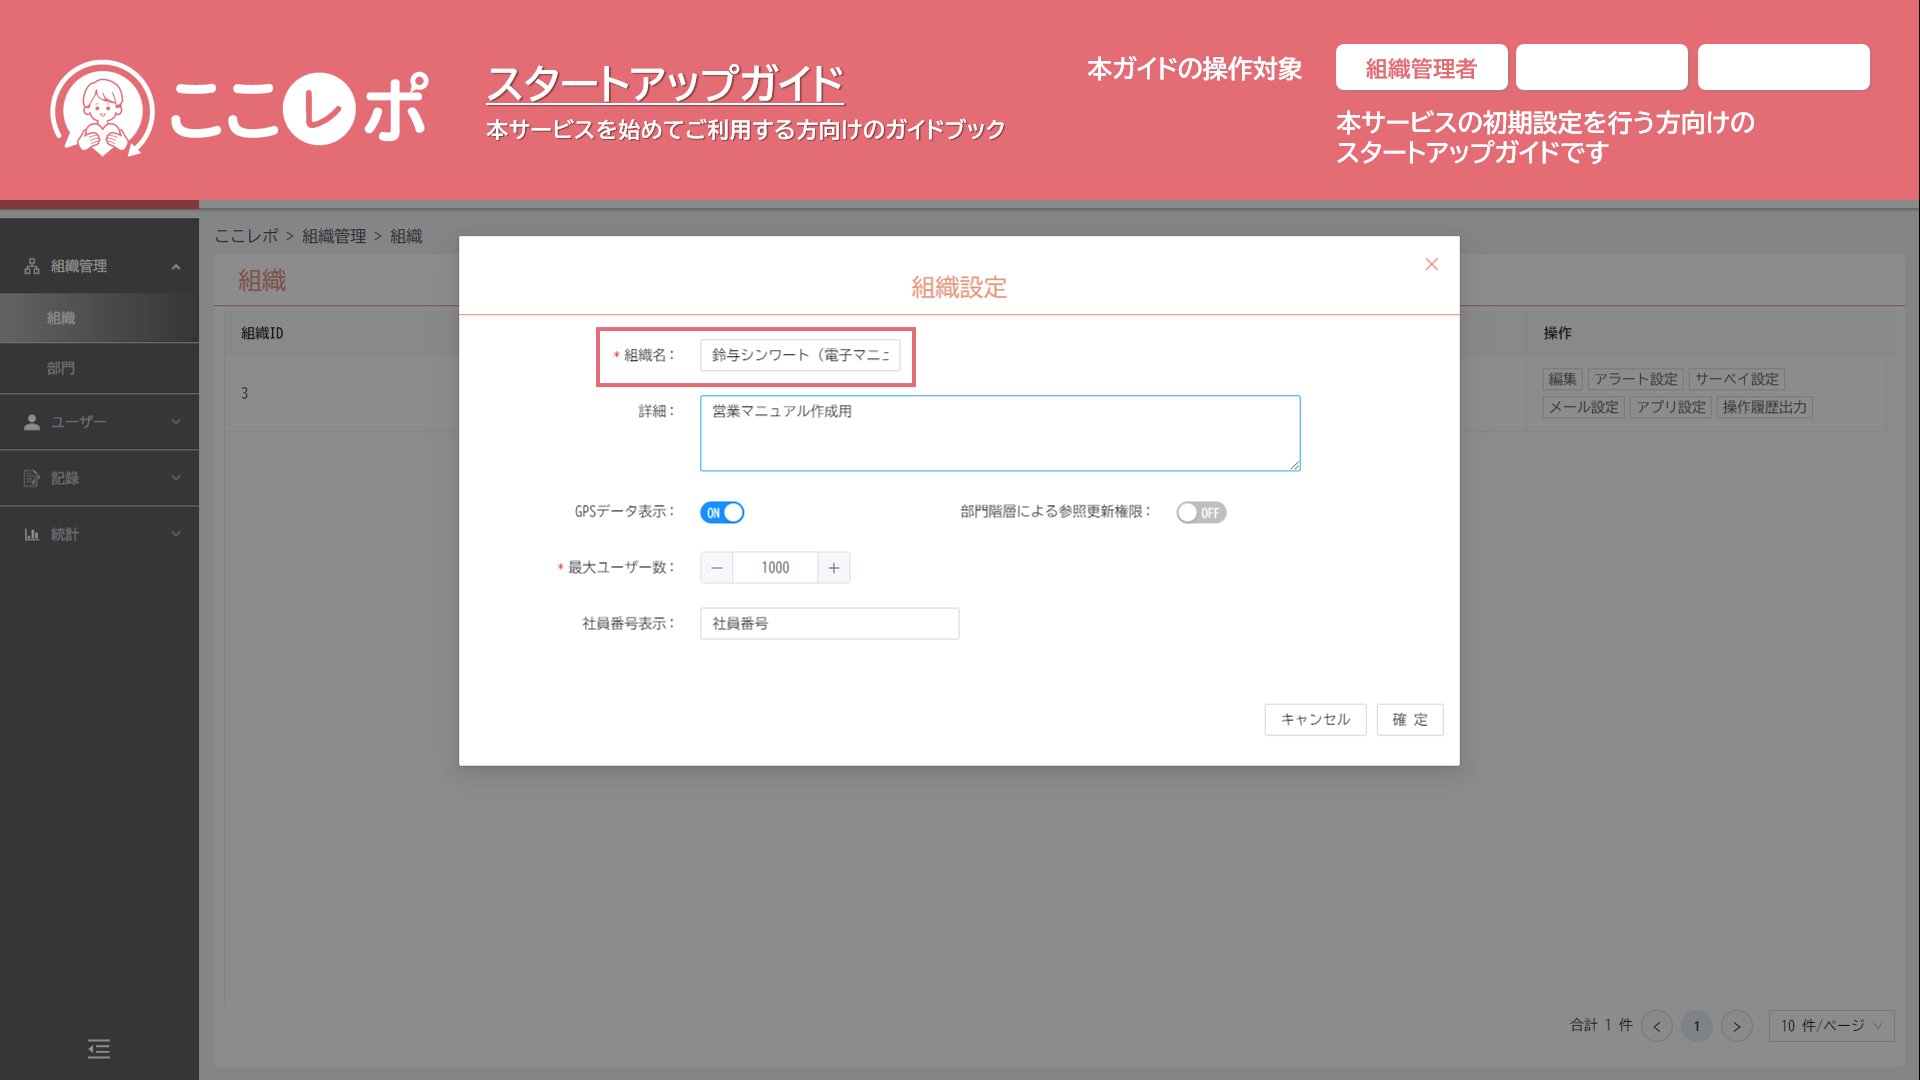Click the 組織管理 sidebar icon

[32, 266]
